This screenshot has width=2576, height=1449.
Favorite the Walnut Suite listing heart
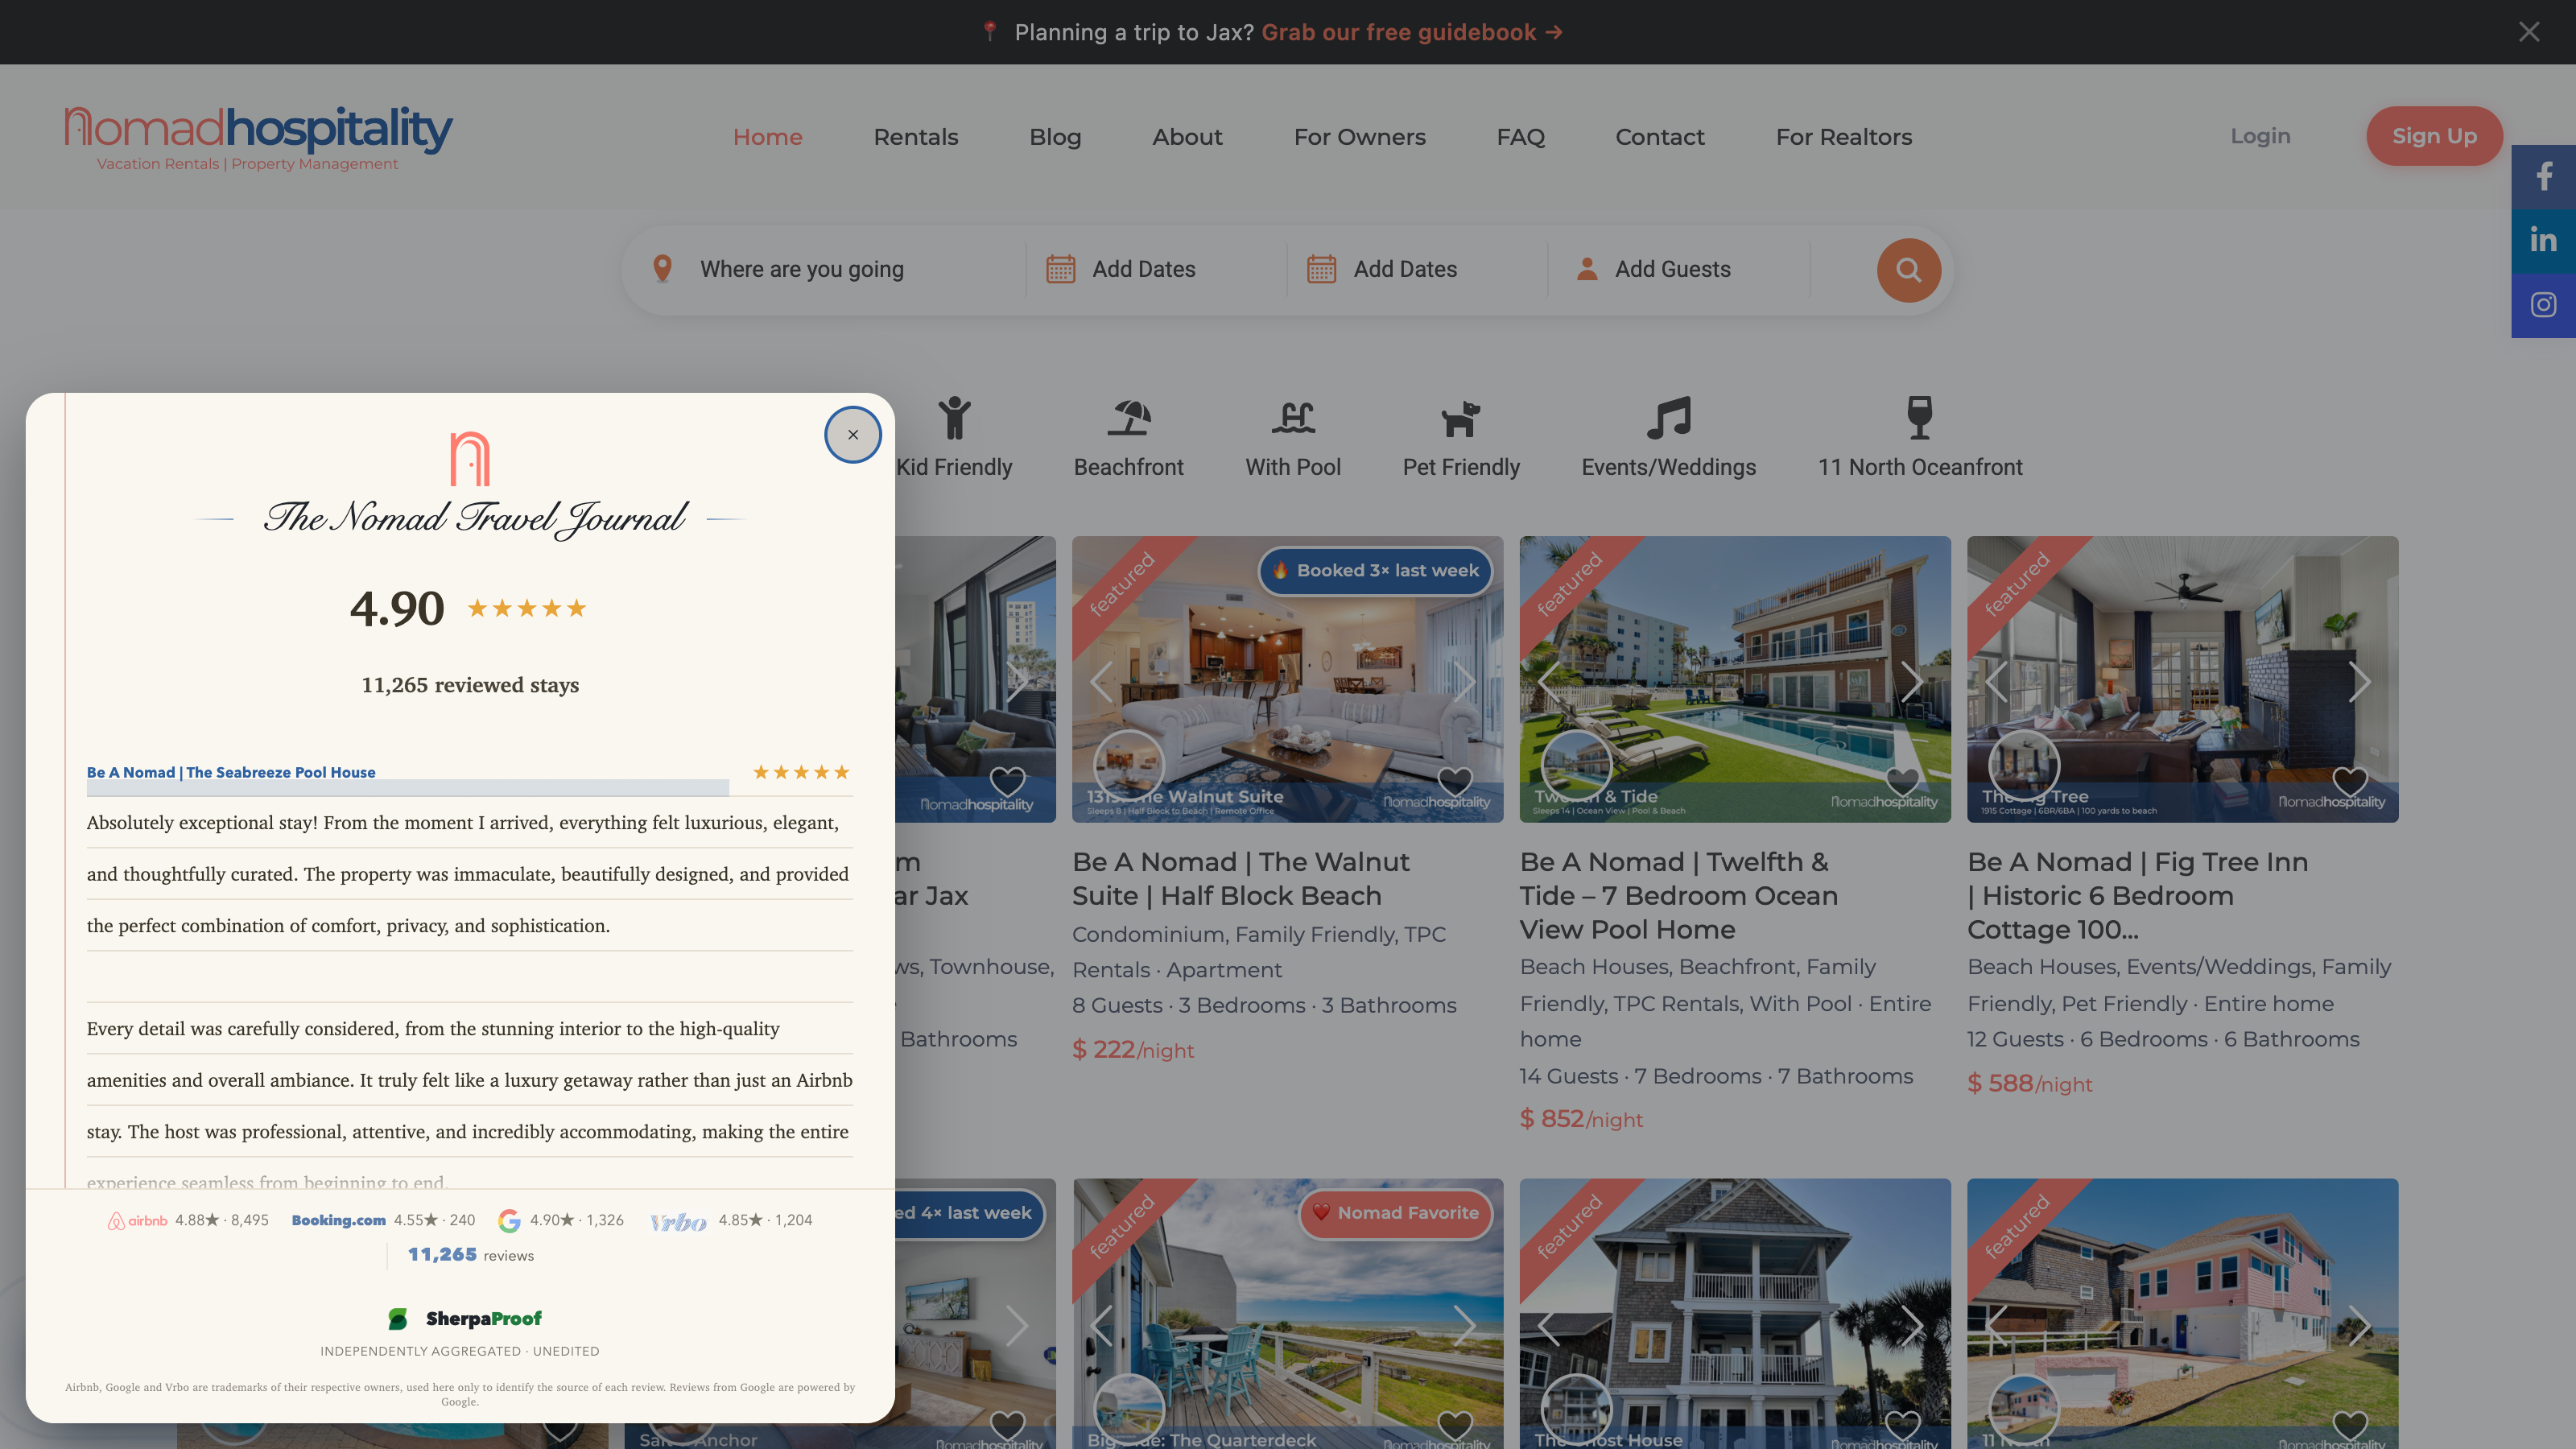[1455, 780]
